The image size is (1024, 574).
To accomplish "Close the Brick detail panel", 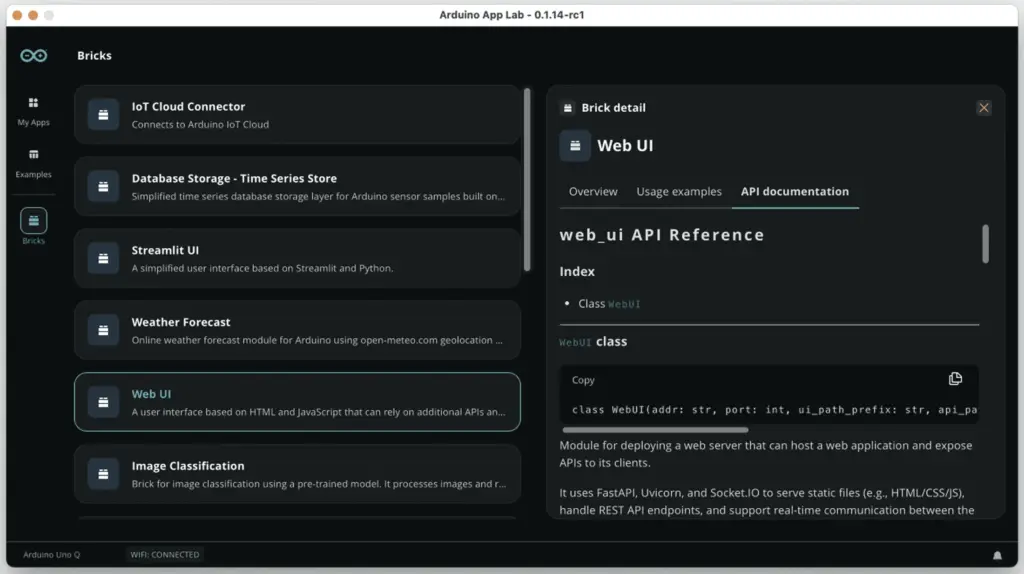I will tap(984, 108).
